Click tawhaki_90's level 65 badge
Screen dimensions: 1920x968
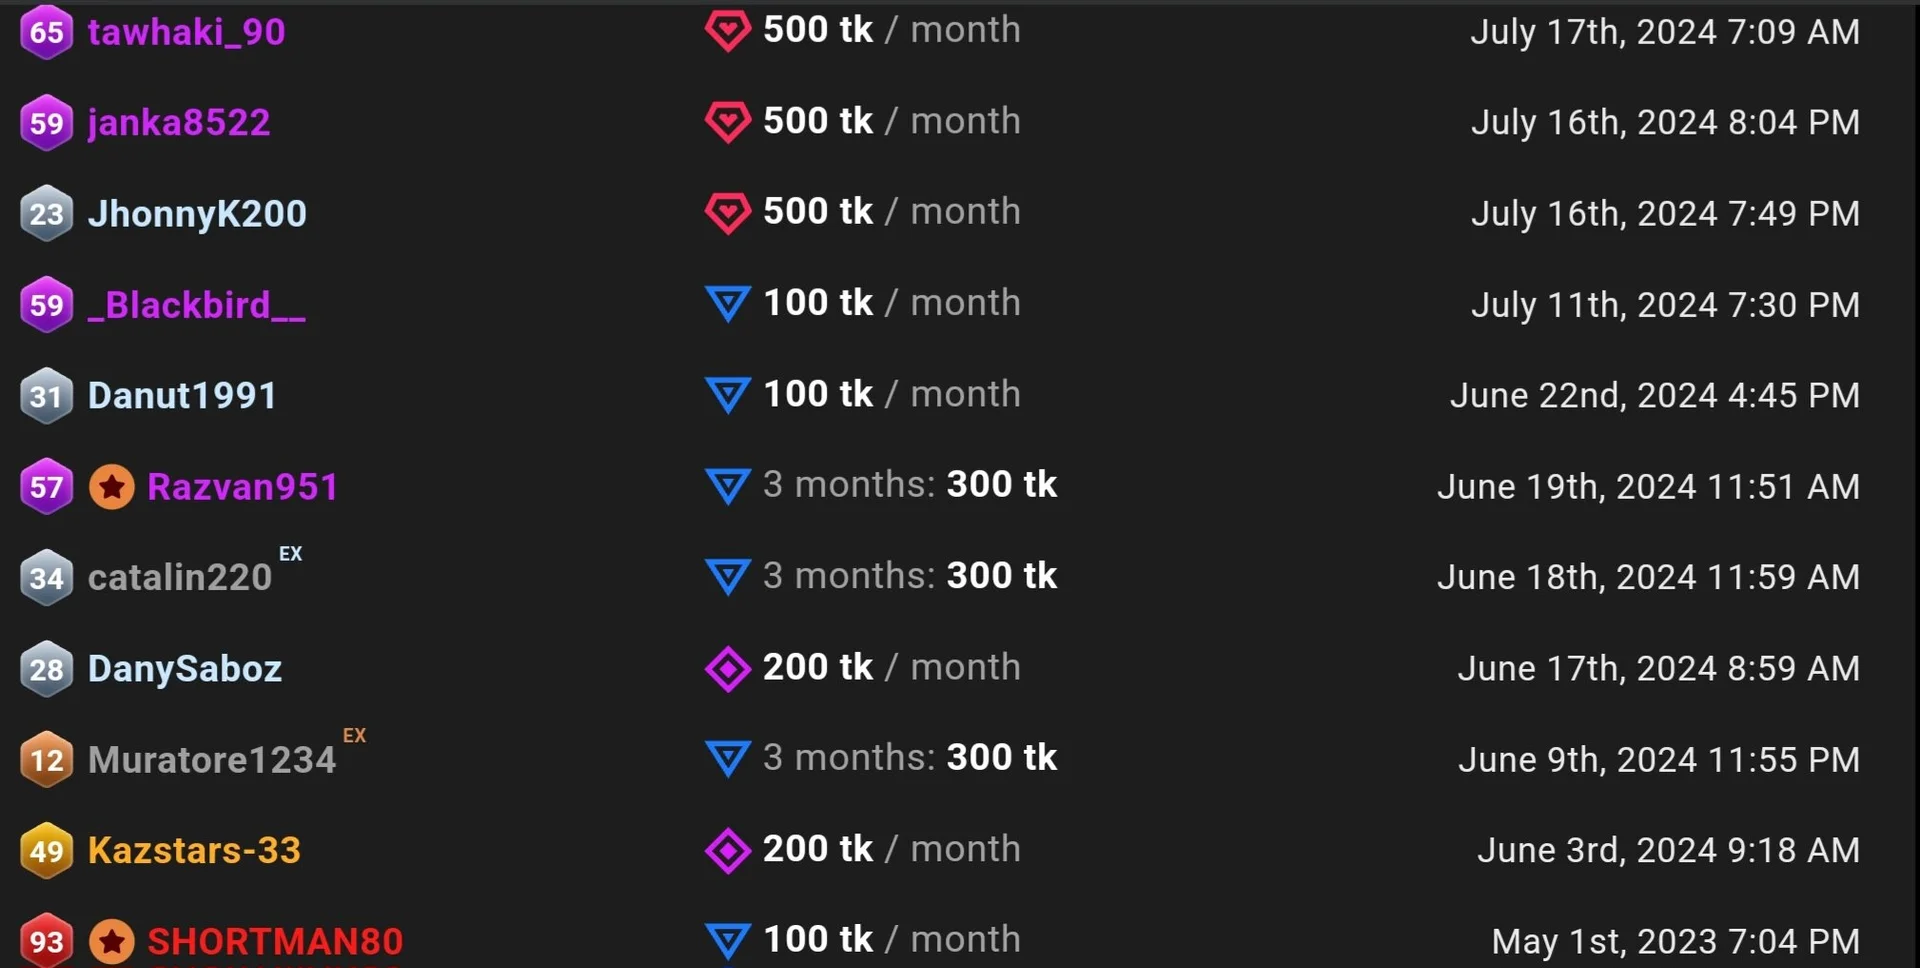pos(46,32)
